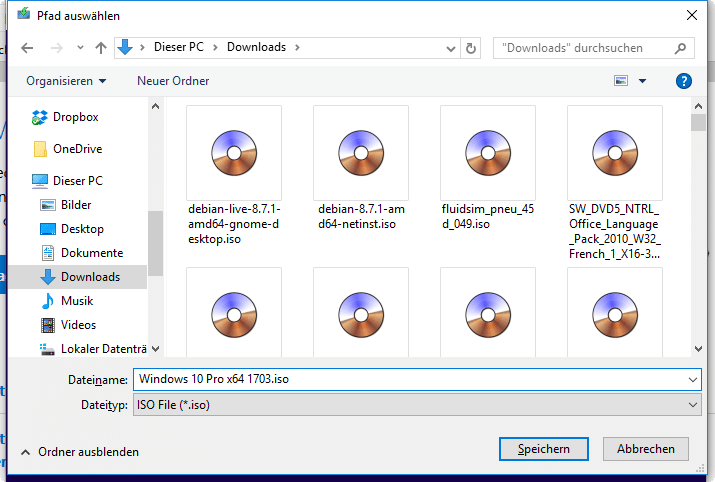
Task: Click the Desktop icon in sidebar
Action: 48,229
